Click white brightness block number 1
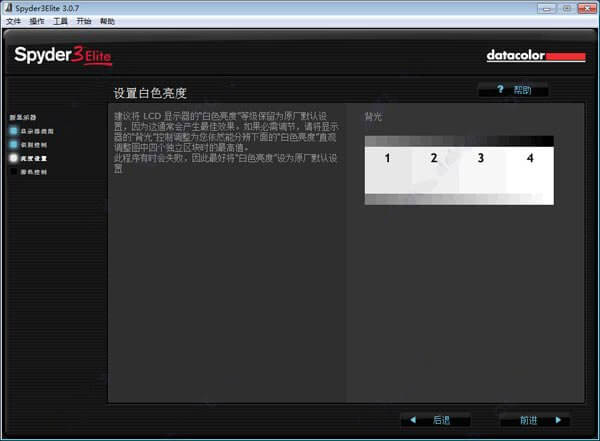The width and height of the screenshot is (600, 441). (388, 170)
